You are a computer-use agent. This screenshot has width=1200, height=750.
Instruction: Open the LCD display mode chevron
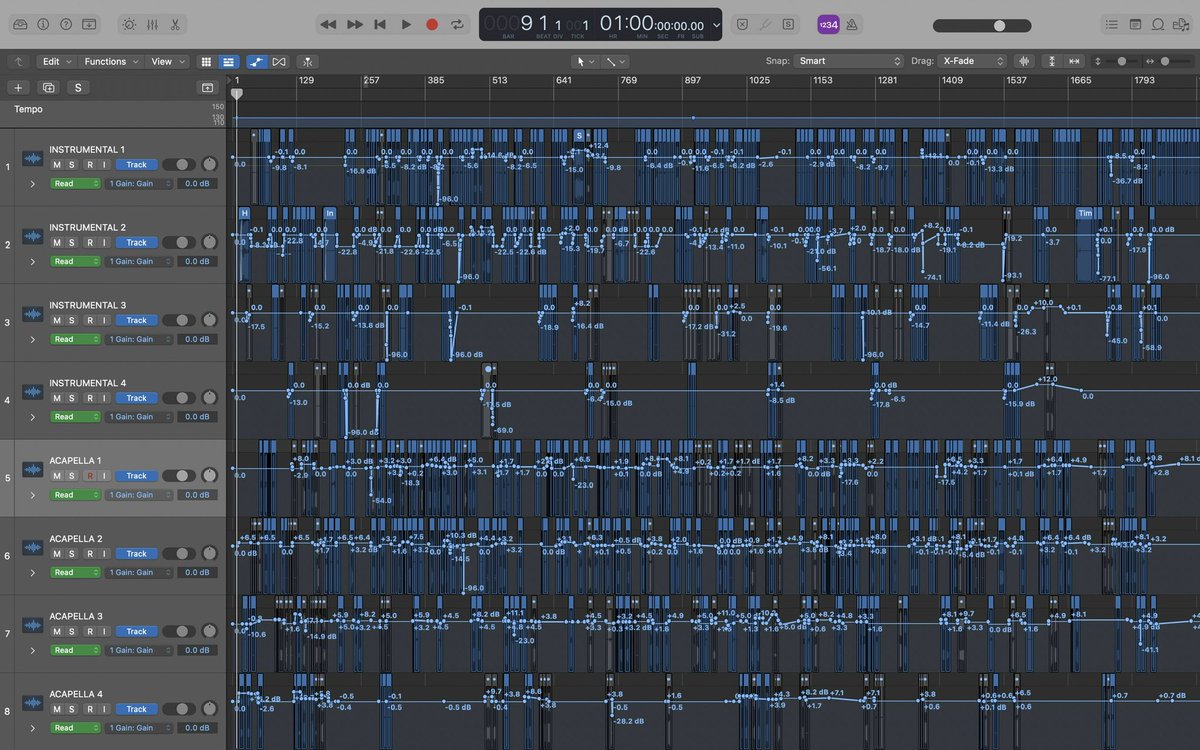tap(716, 25)
